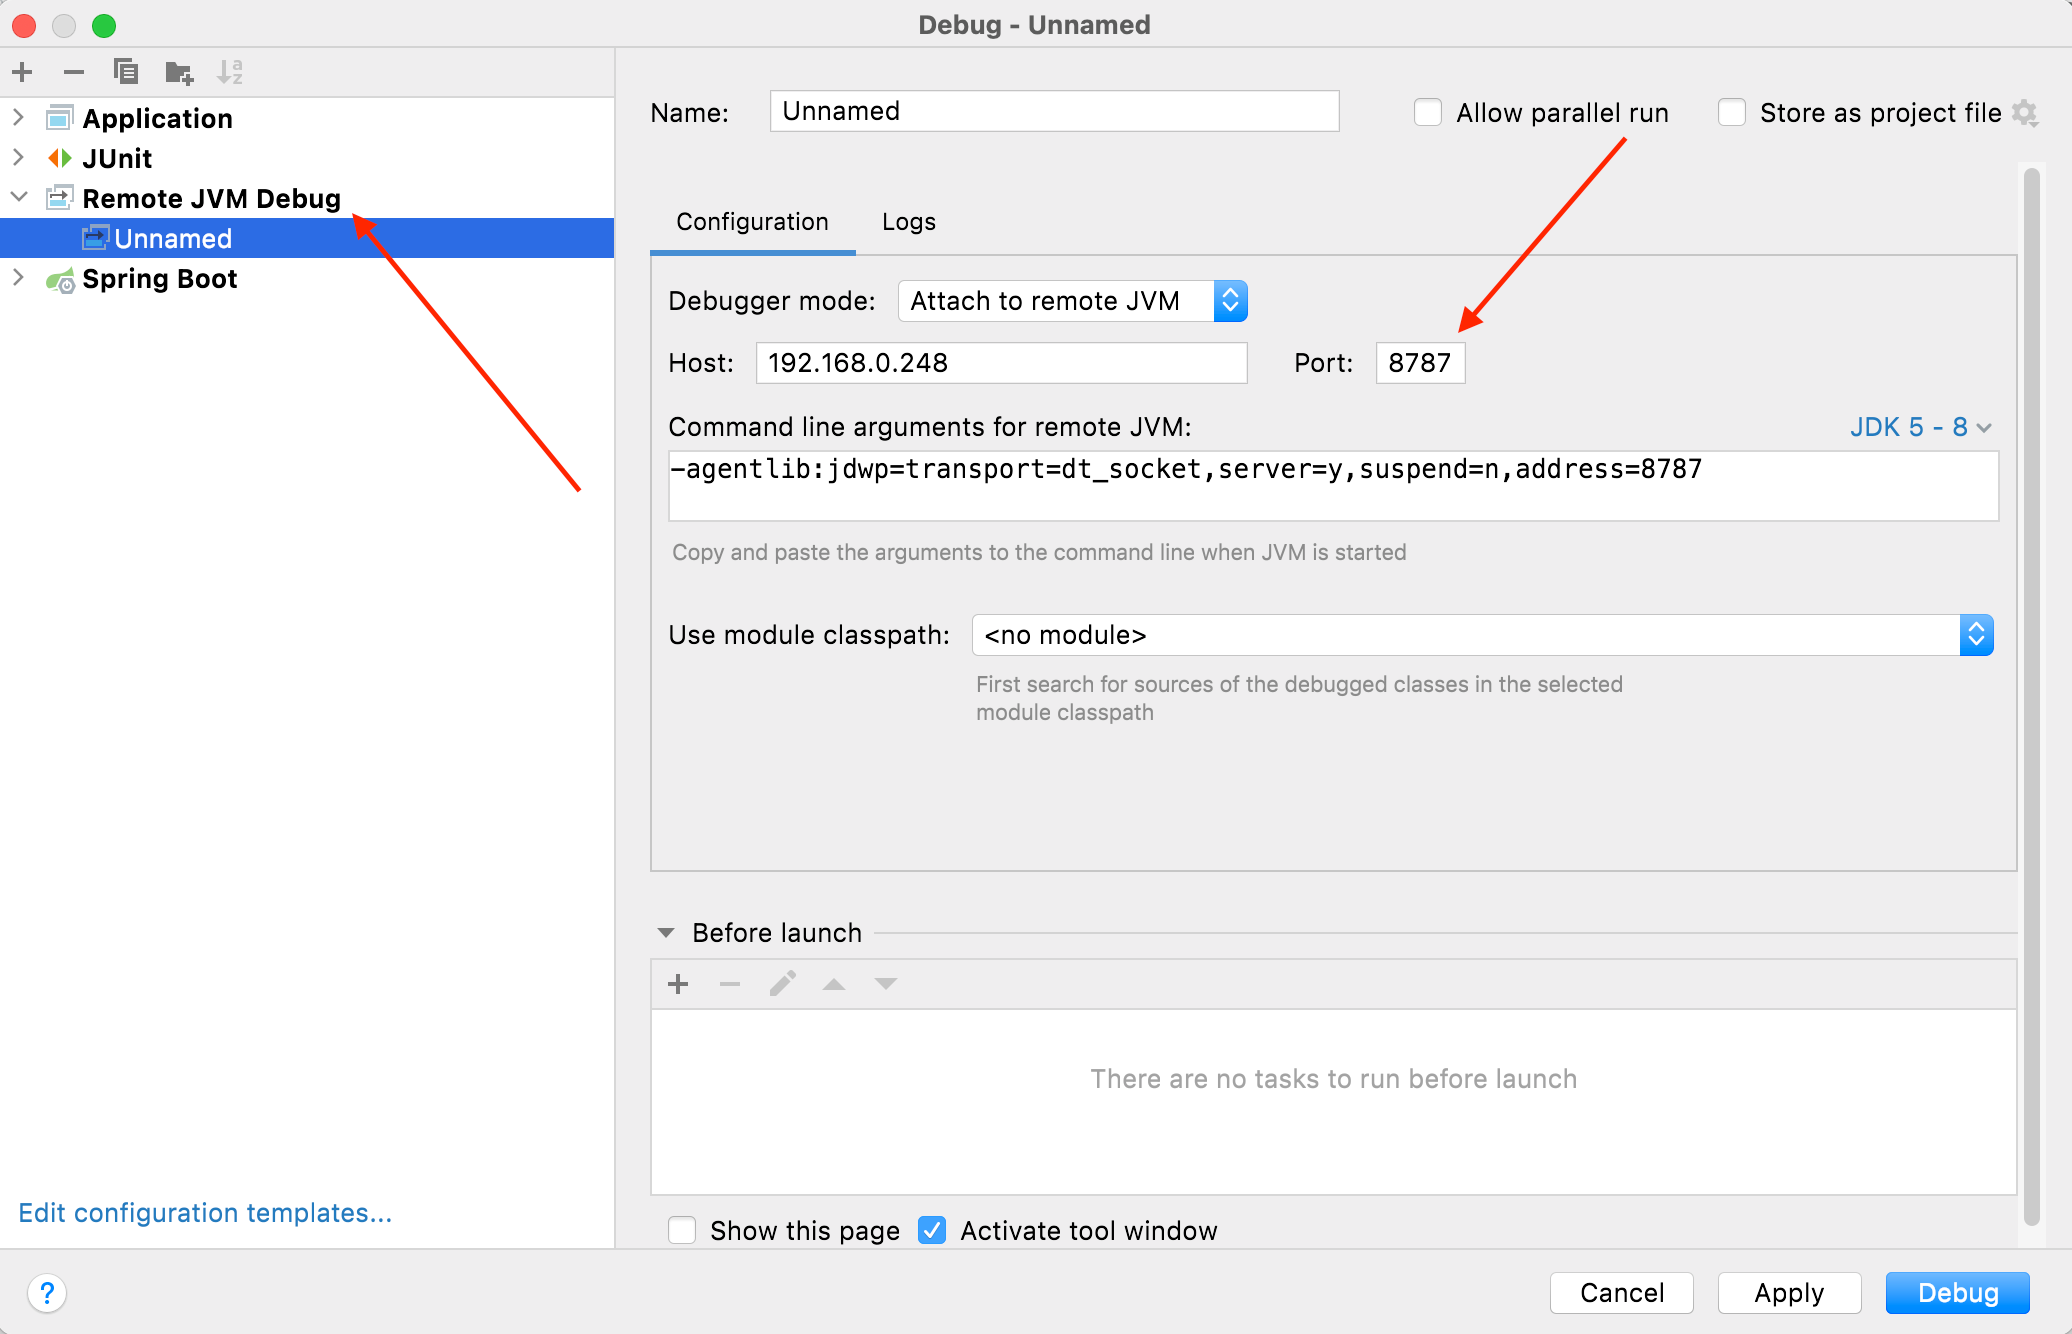Click the Cancel button
The width and height of the screenshot is (2072, 1334).
tap(1621, 1293)
